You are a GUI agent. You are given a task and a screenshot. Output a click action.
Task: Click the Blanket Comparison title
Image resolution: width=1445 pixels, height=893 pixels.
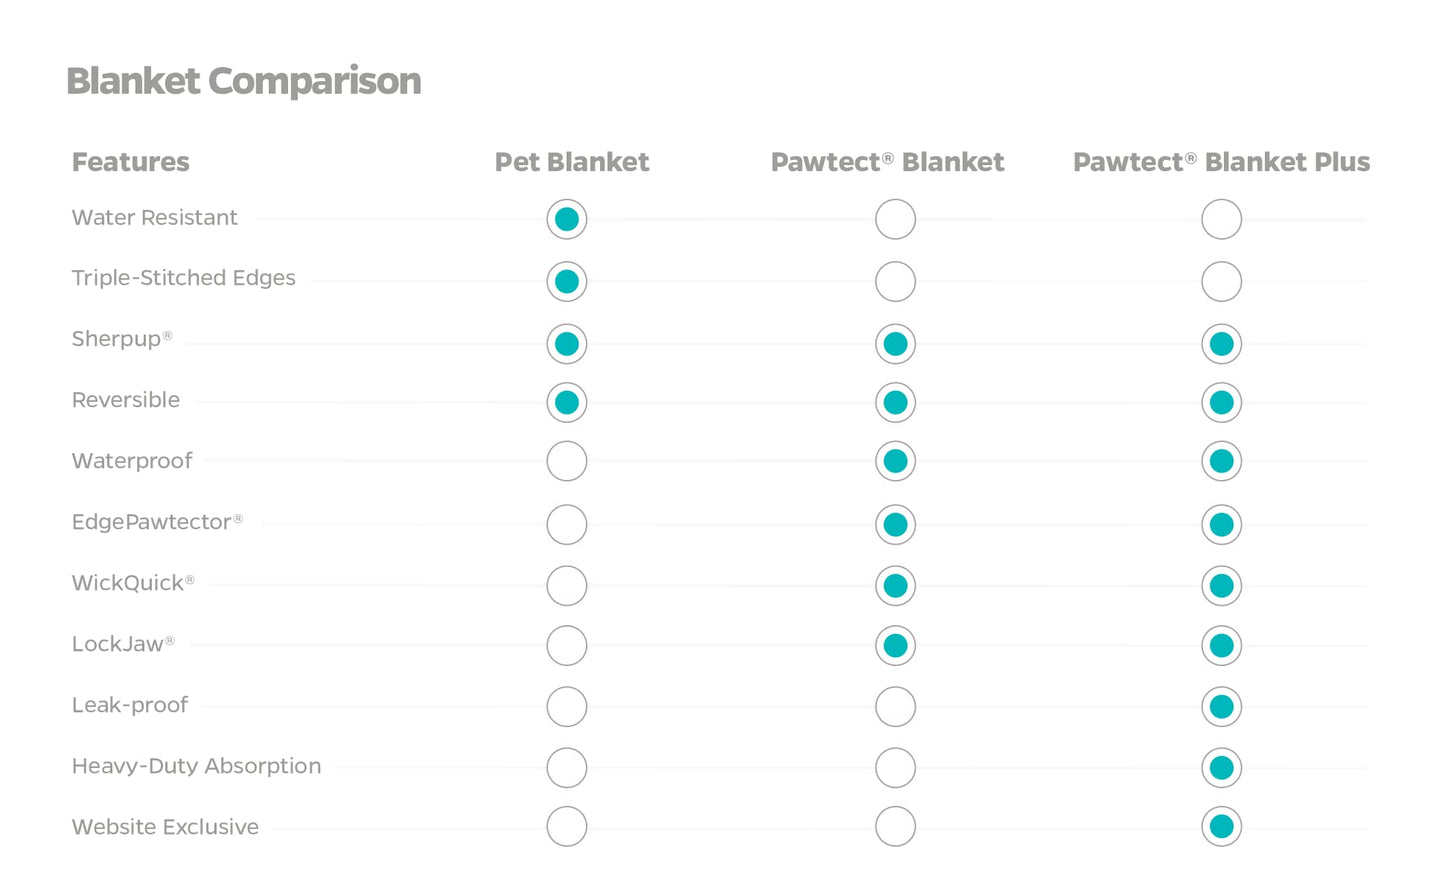[244, 81]
